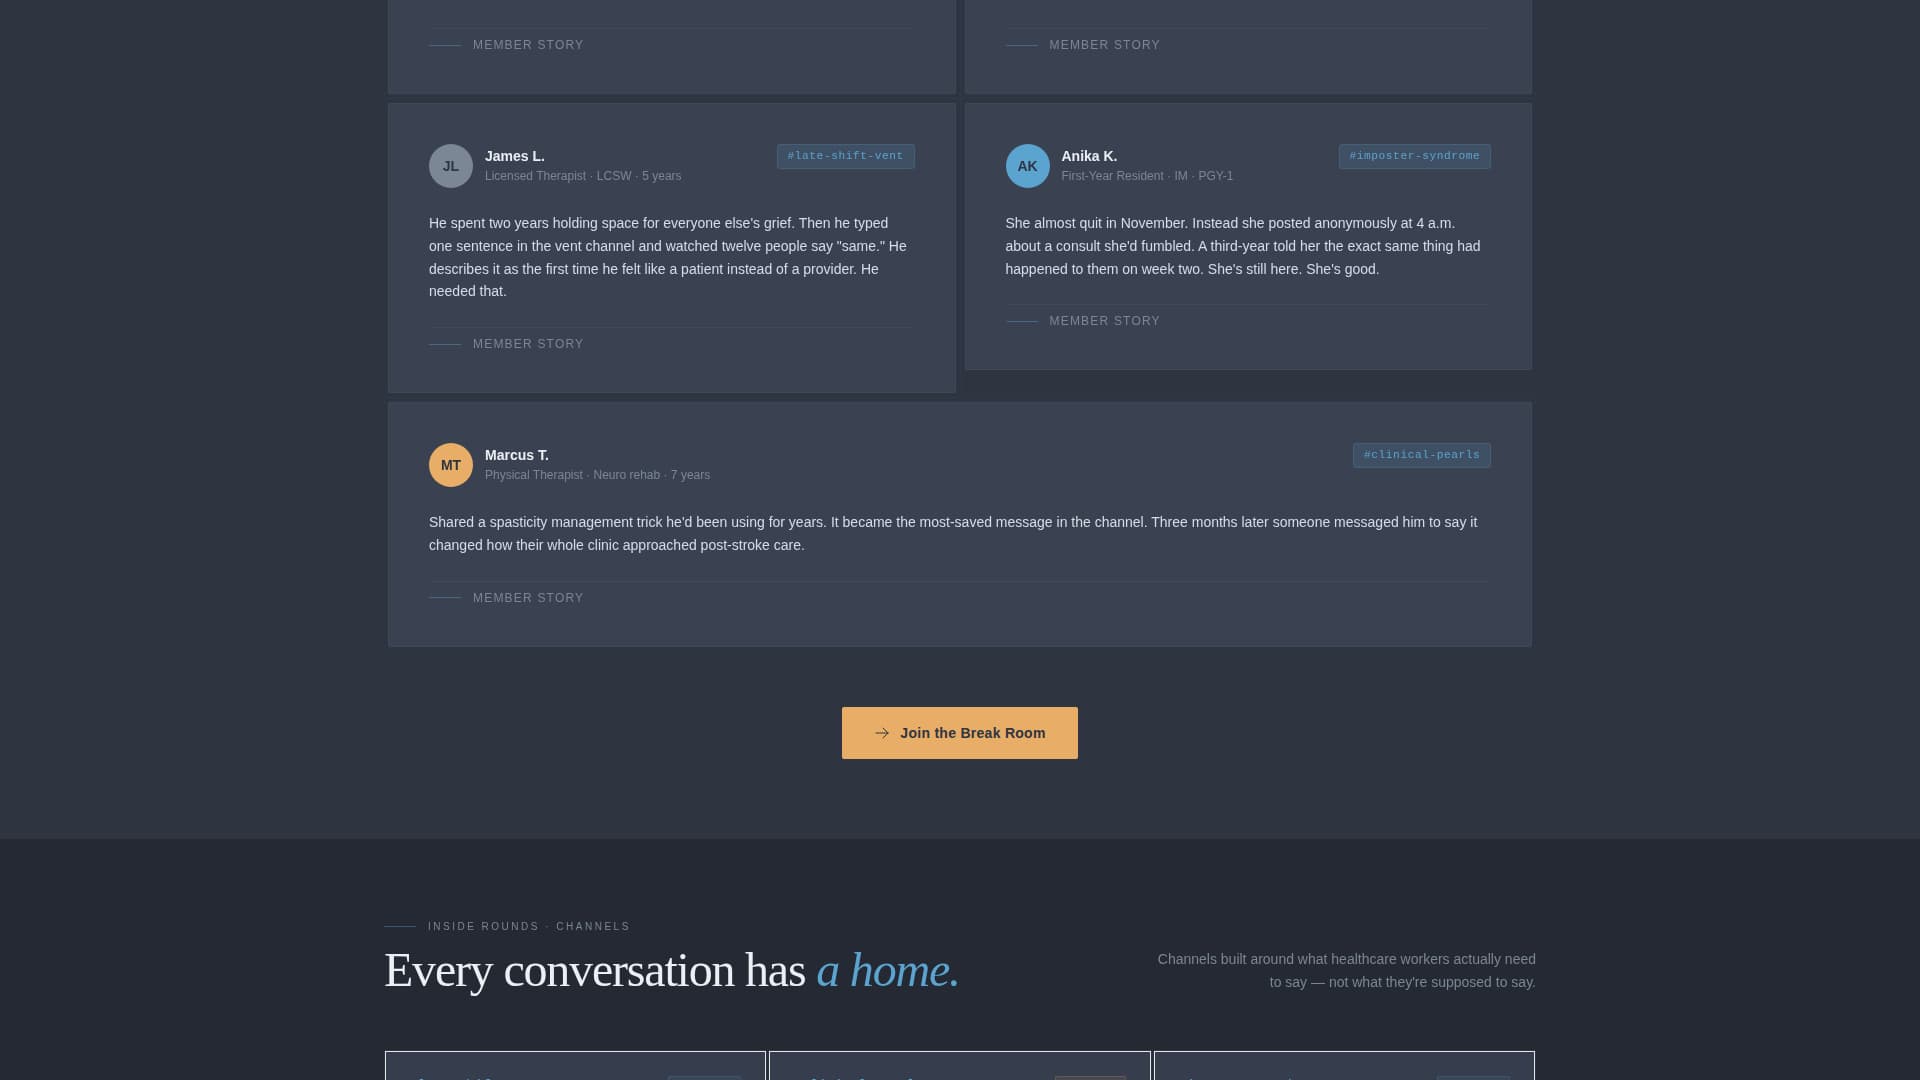The image size is (1920, 1080).
Task: Open the #imposter-syndrome channel tag
Action: coord(1414,156)
